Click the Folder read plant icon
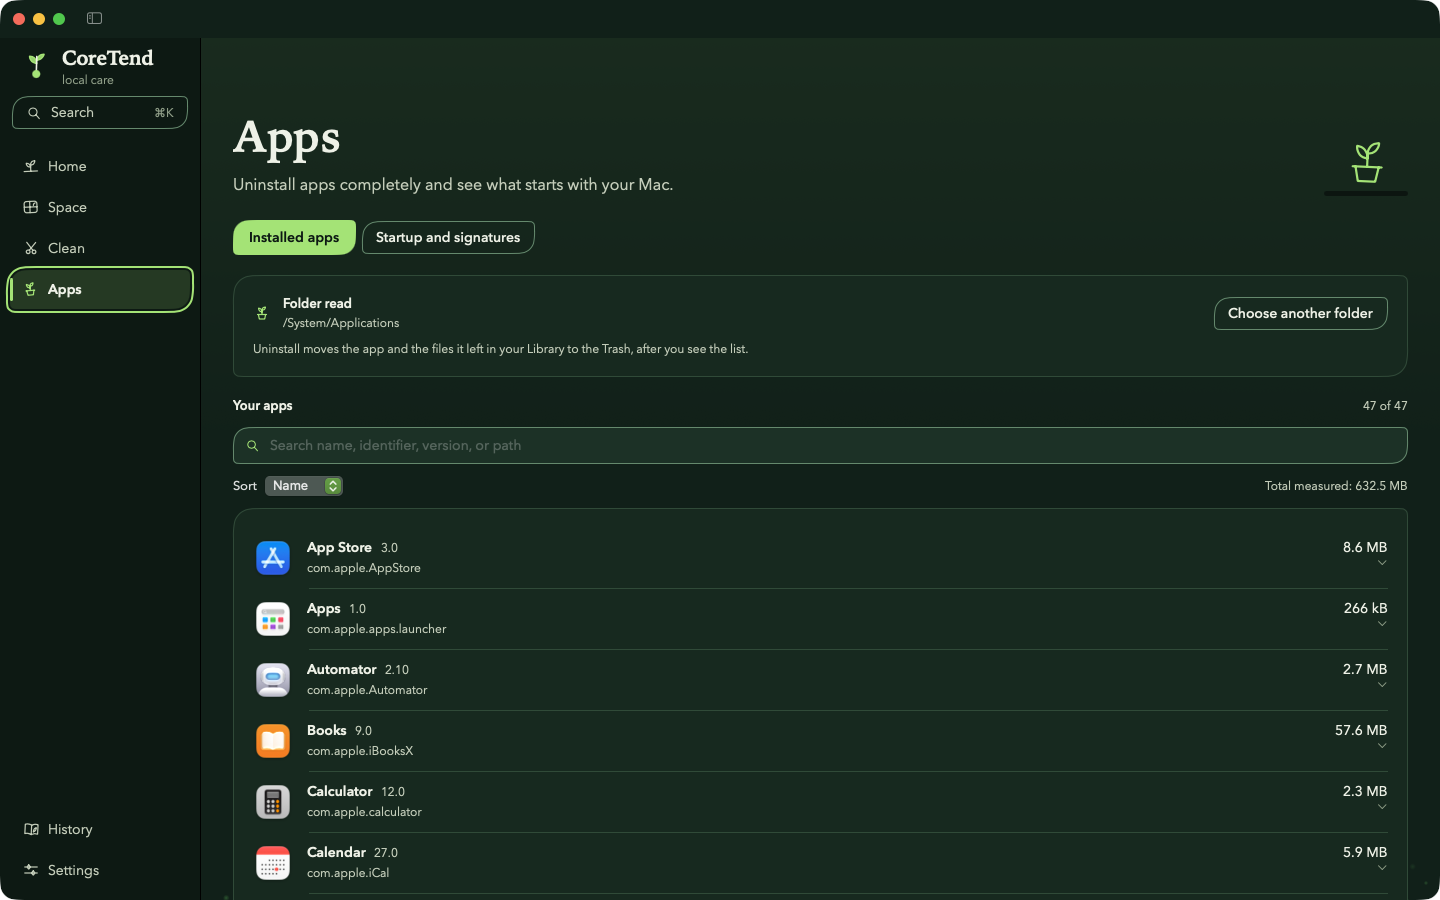Viewport: 1440px width, 900px height. tap(262, 313)
